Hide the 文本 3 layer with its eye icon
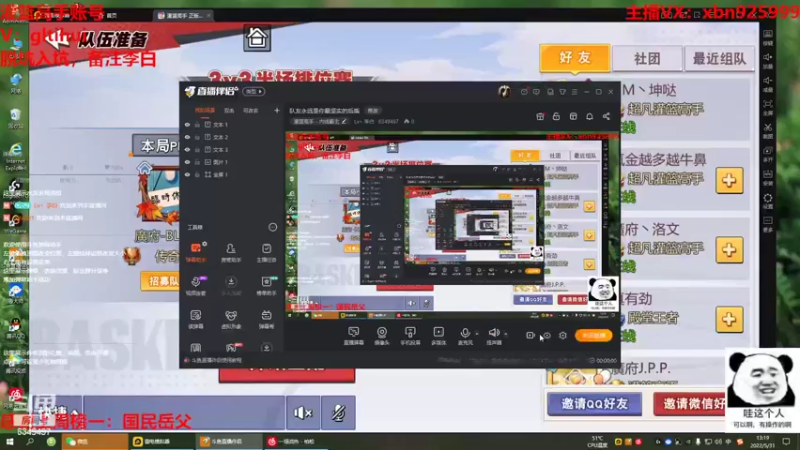The height and width of the screenshot is (450, 800). (187, 149)
